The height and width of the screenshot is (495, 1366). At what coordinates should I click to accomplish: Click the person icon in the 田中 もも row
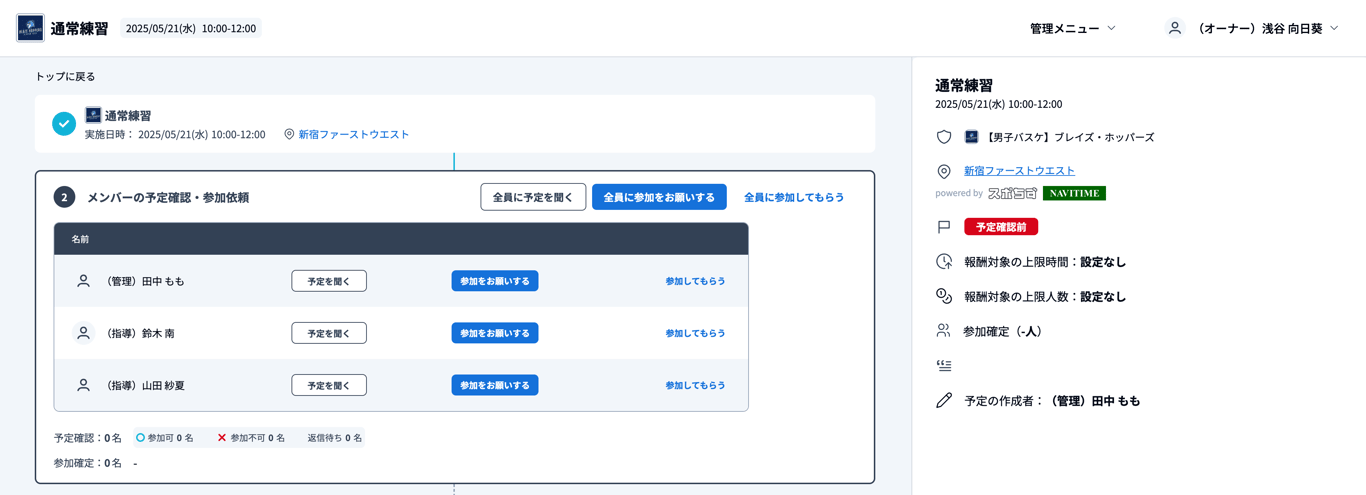pyautogui.click(x=84, y=281)
